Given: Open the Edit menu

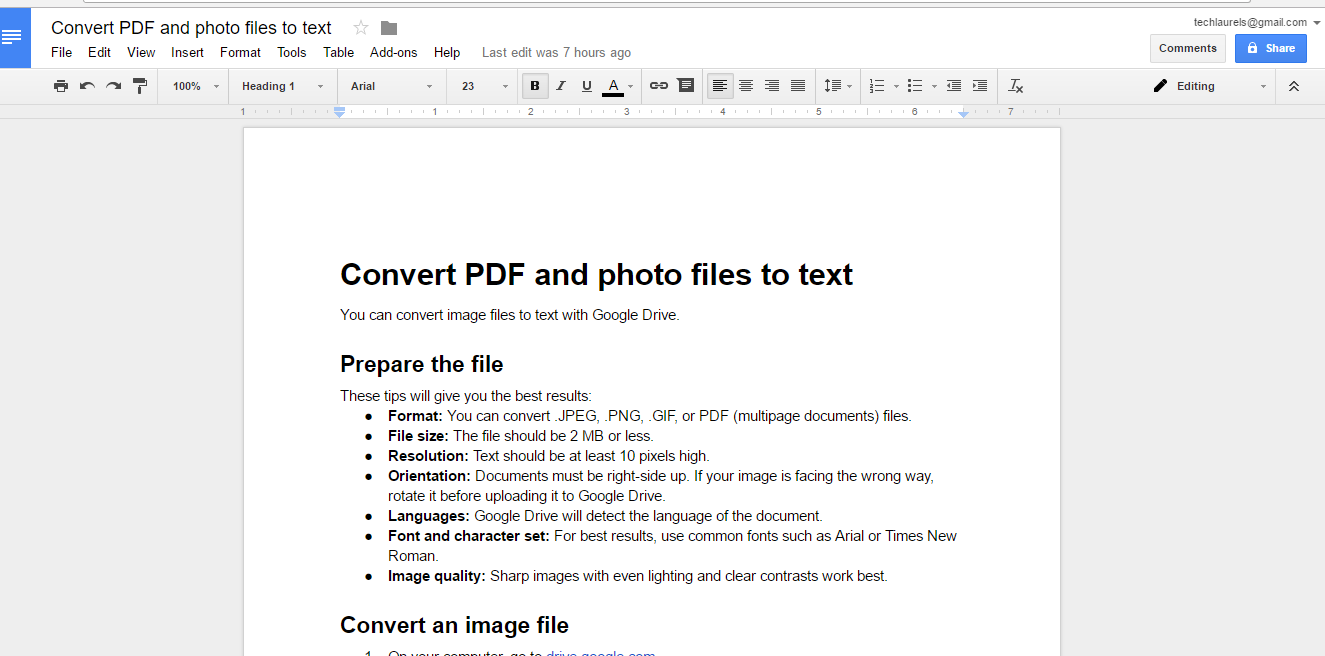Looking at the screenshot, I should coord(99,52).
